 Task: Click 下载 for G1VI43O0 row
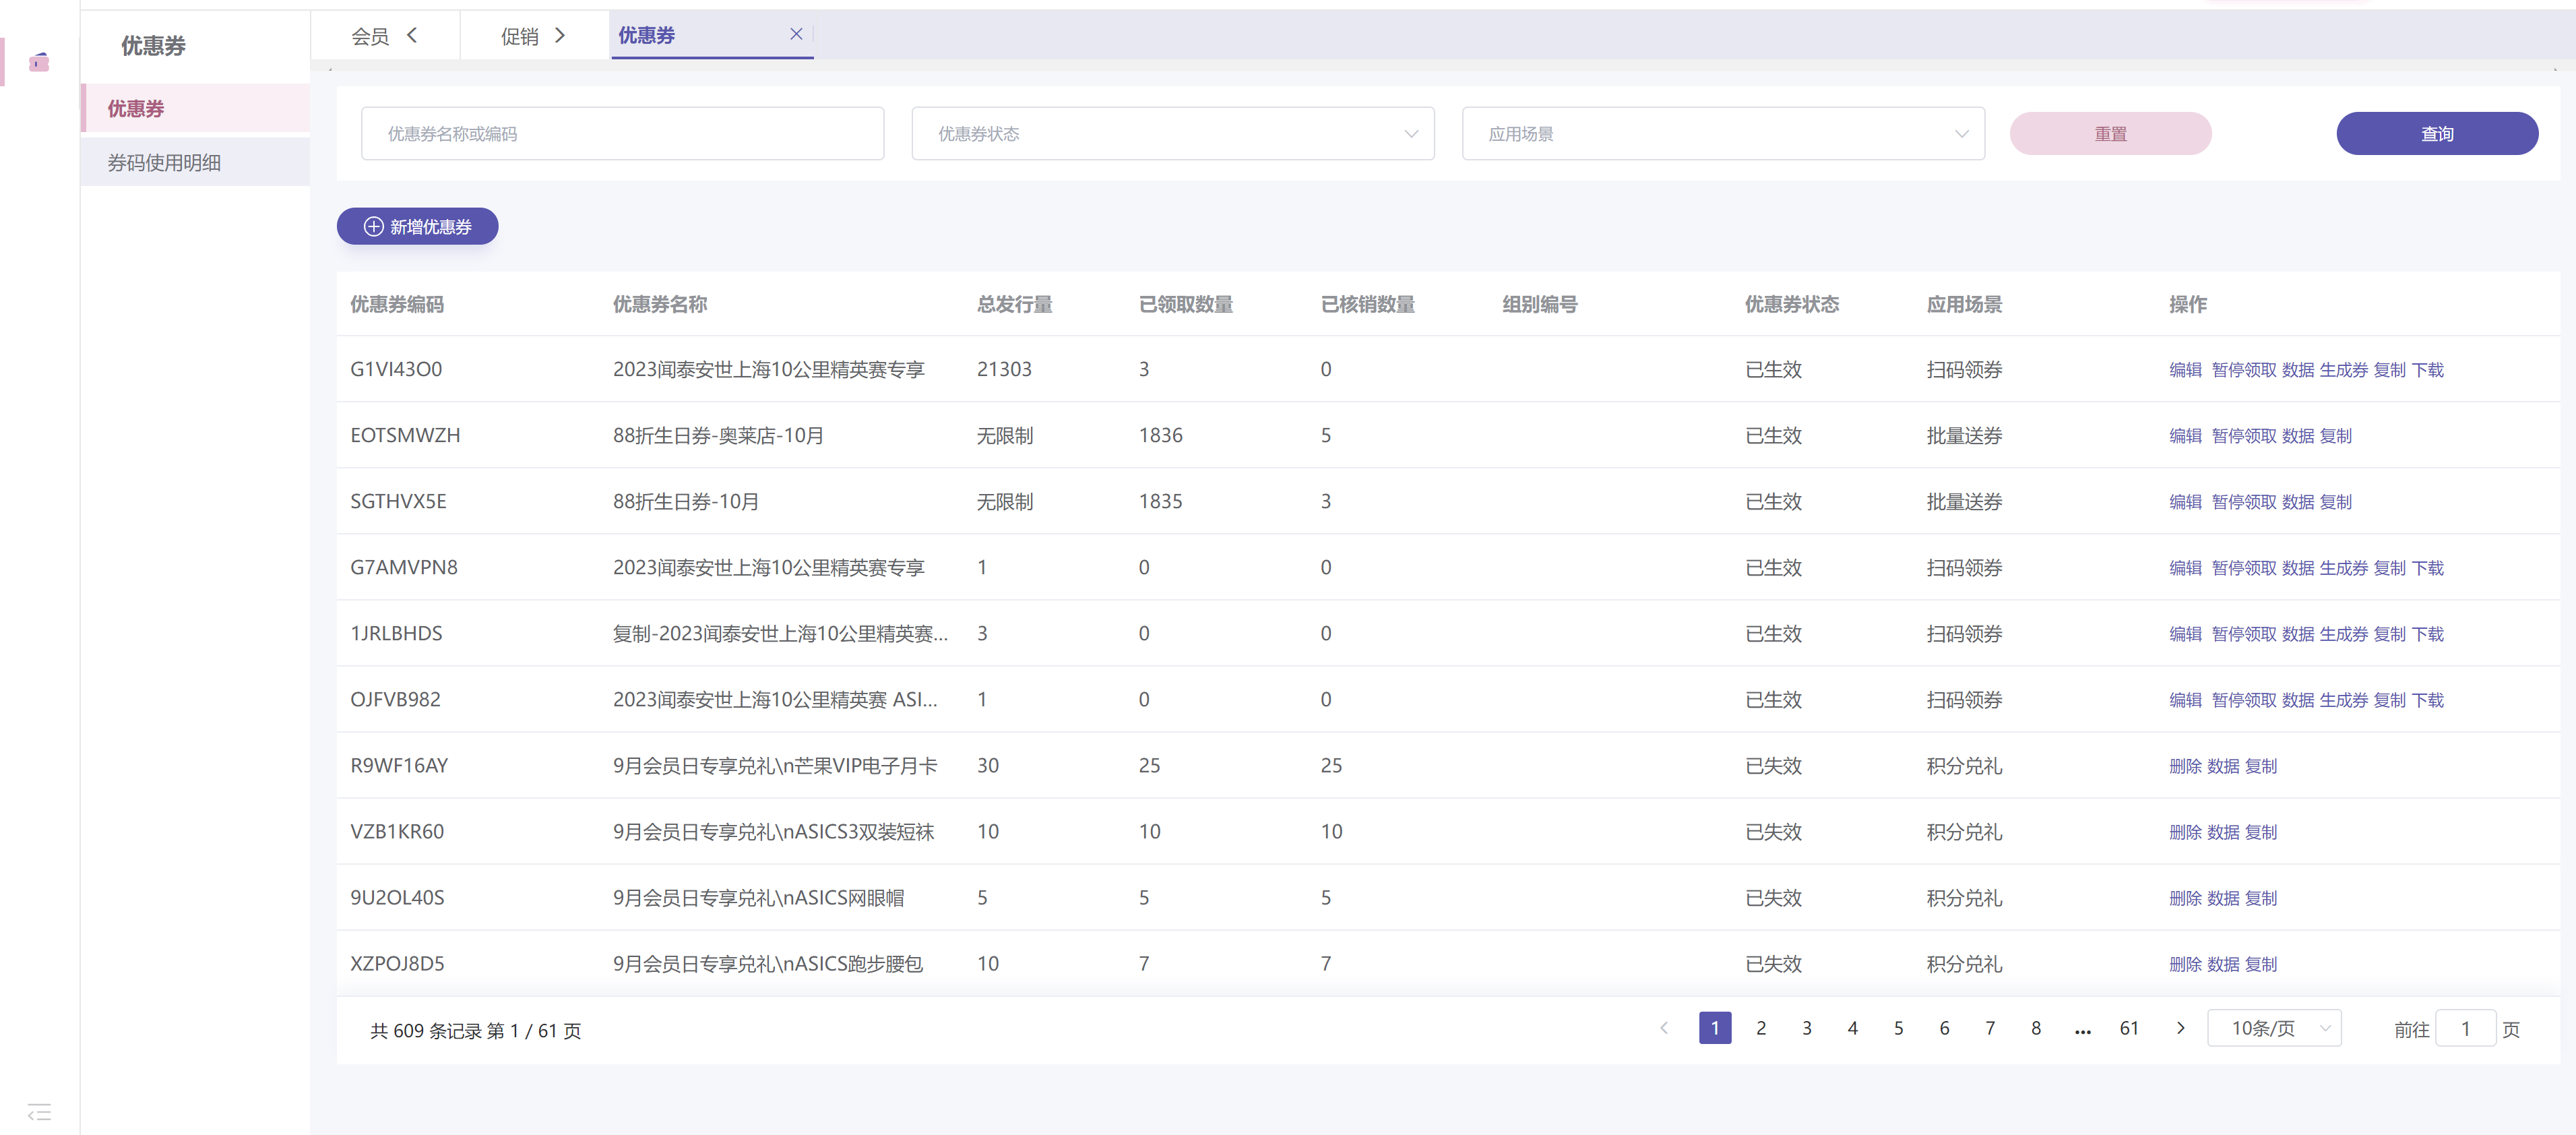(2428, 370)
